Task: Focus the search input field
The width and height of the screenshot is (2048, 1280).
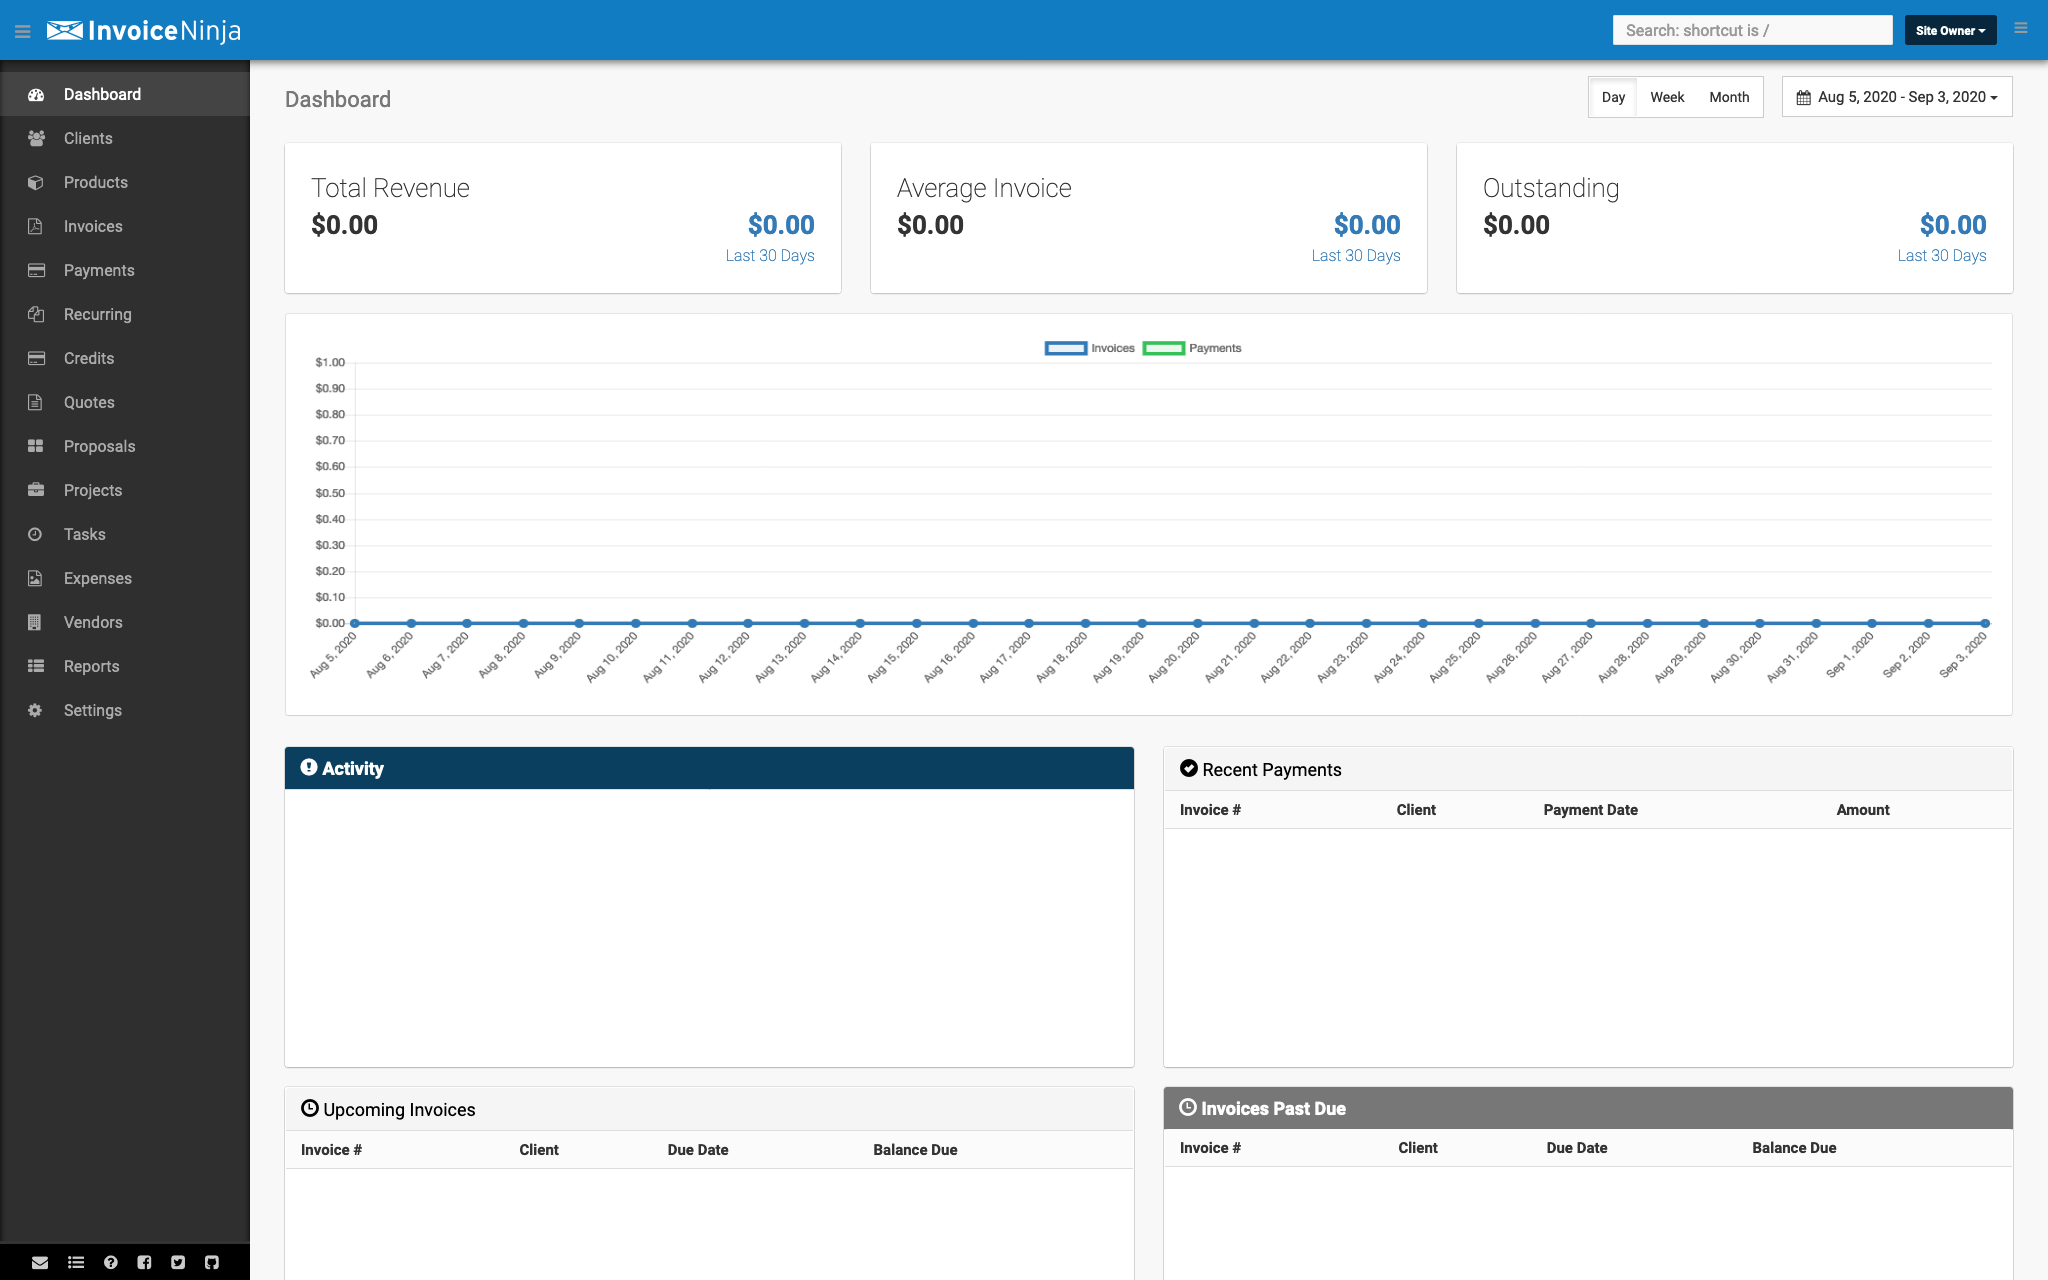Action: pos(1751,31)
